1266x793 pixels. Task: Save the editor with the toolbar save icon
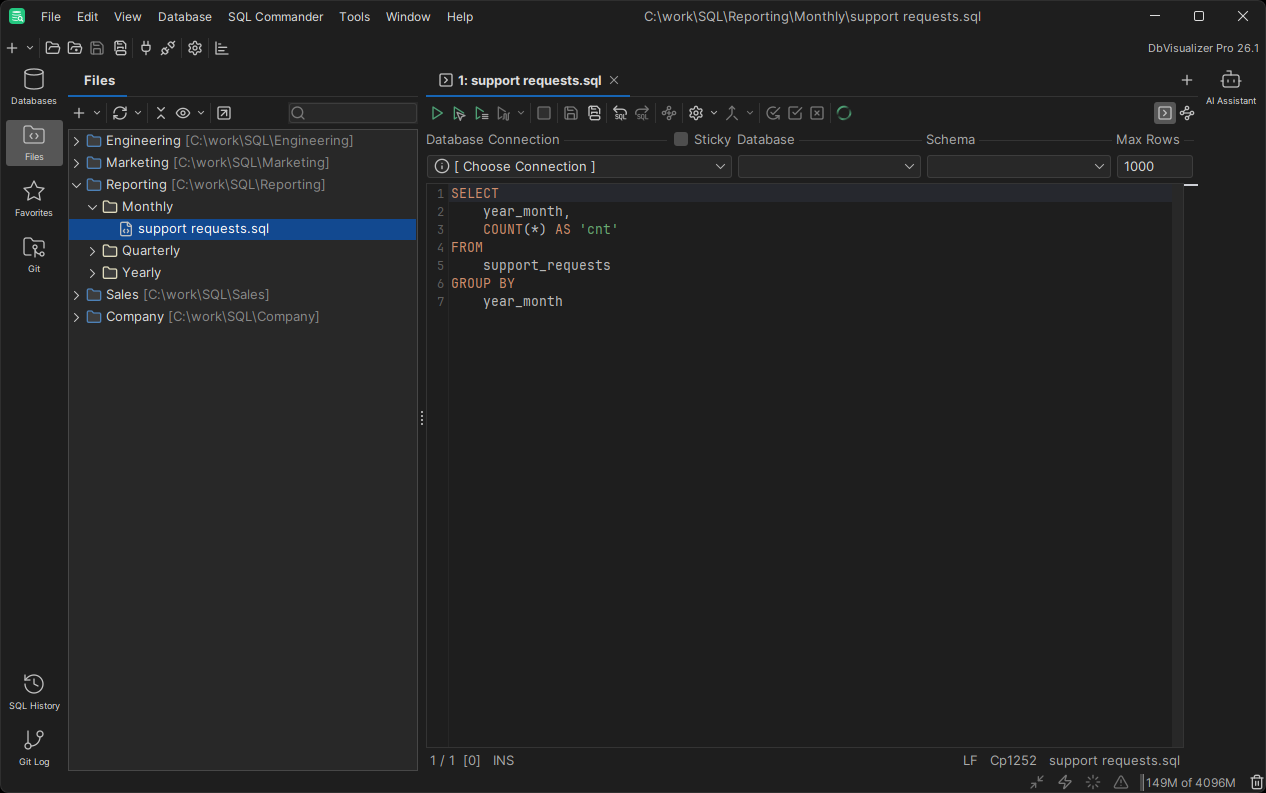[571, 113]
